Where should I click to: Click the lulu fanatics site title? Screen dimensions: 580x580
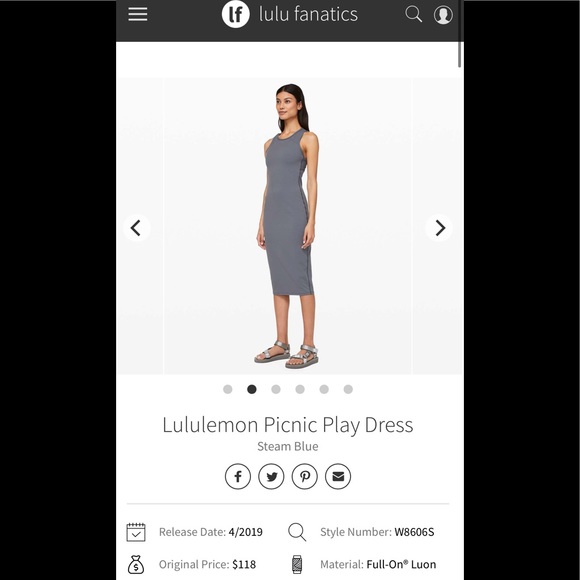click(308, 14)
